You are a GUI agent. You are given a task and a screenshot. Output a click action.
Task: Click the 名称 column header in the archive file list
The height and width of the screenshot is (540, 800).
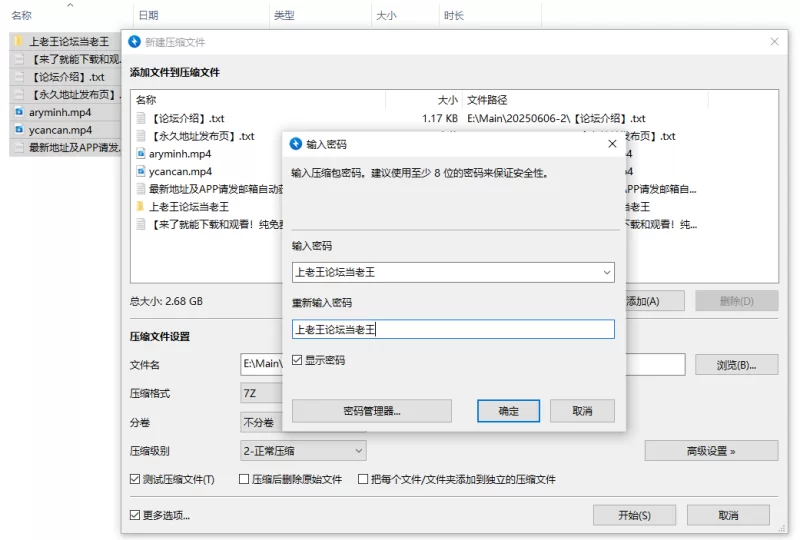pyautogui.click(x=146, y=100)
